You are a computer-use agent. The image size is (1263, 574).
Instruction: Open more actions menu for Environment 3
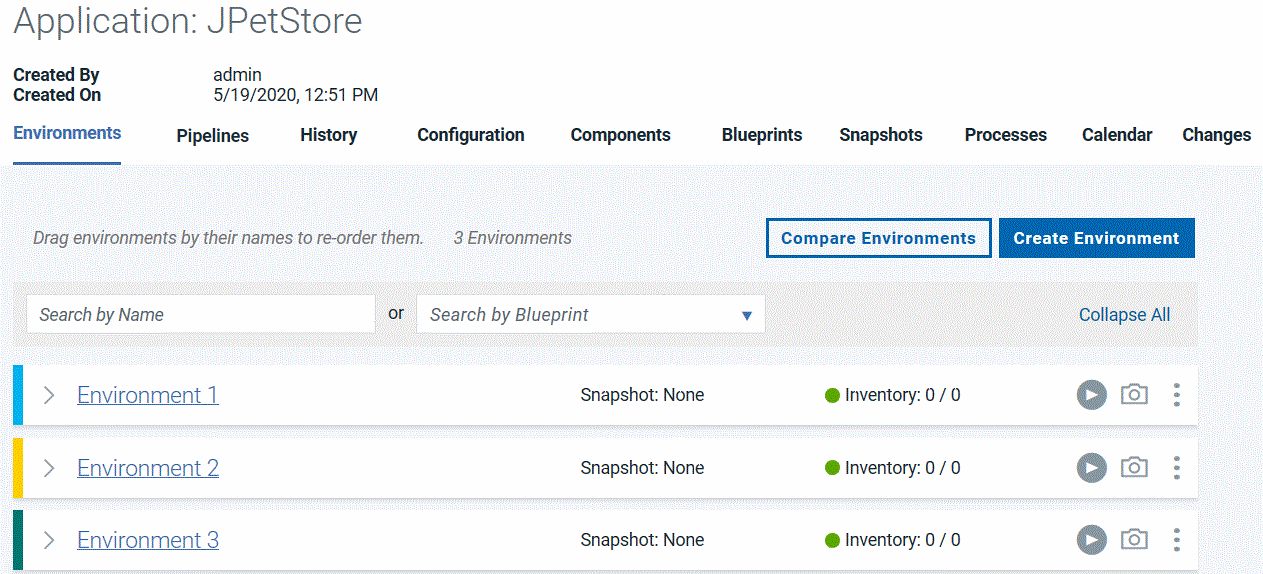point(1176,540)
